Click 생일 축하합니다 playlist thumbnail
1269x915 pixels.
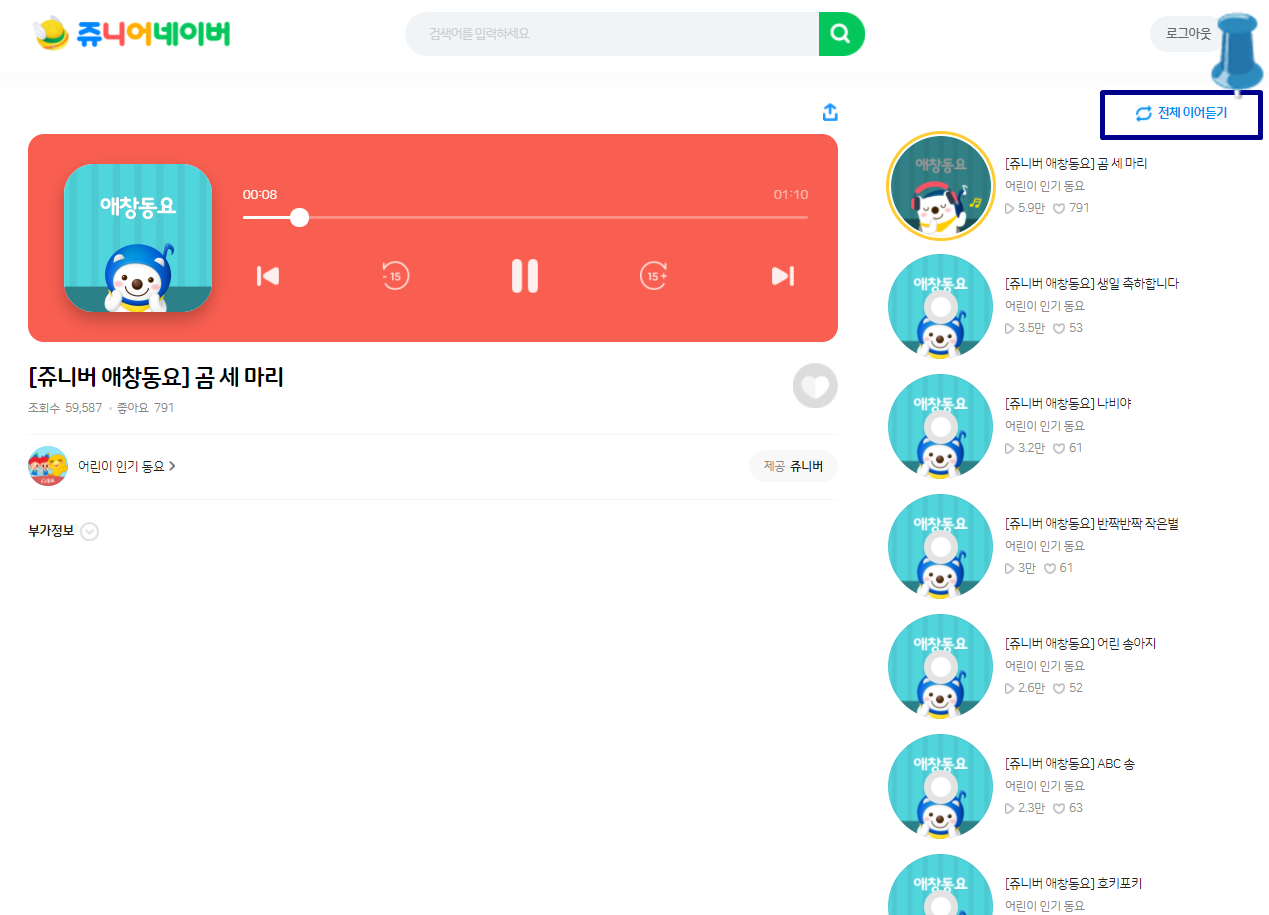click(x=940, y=306)
